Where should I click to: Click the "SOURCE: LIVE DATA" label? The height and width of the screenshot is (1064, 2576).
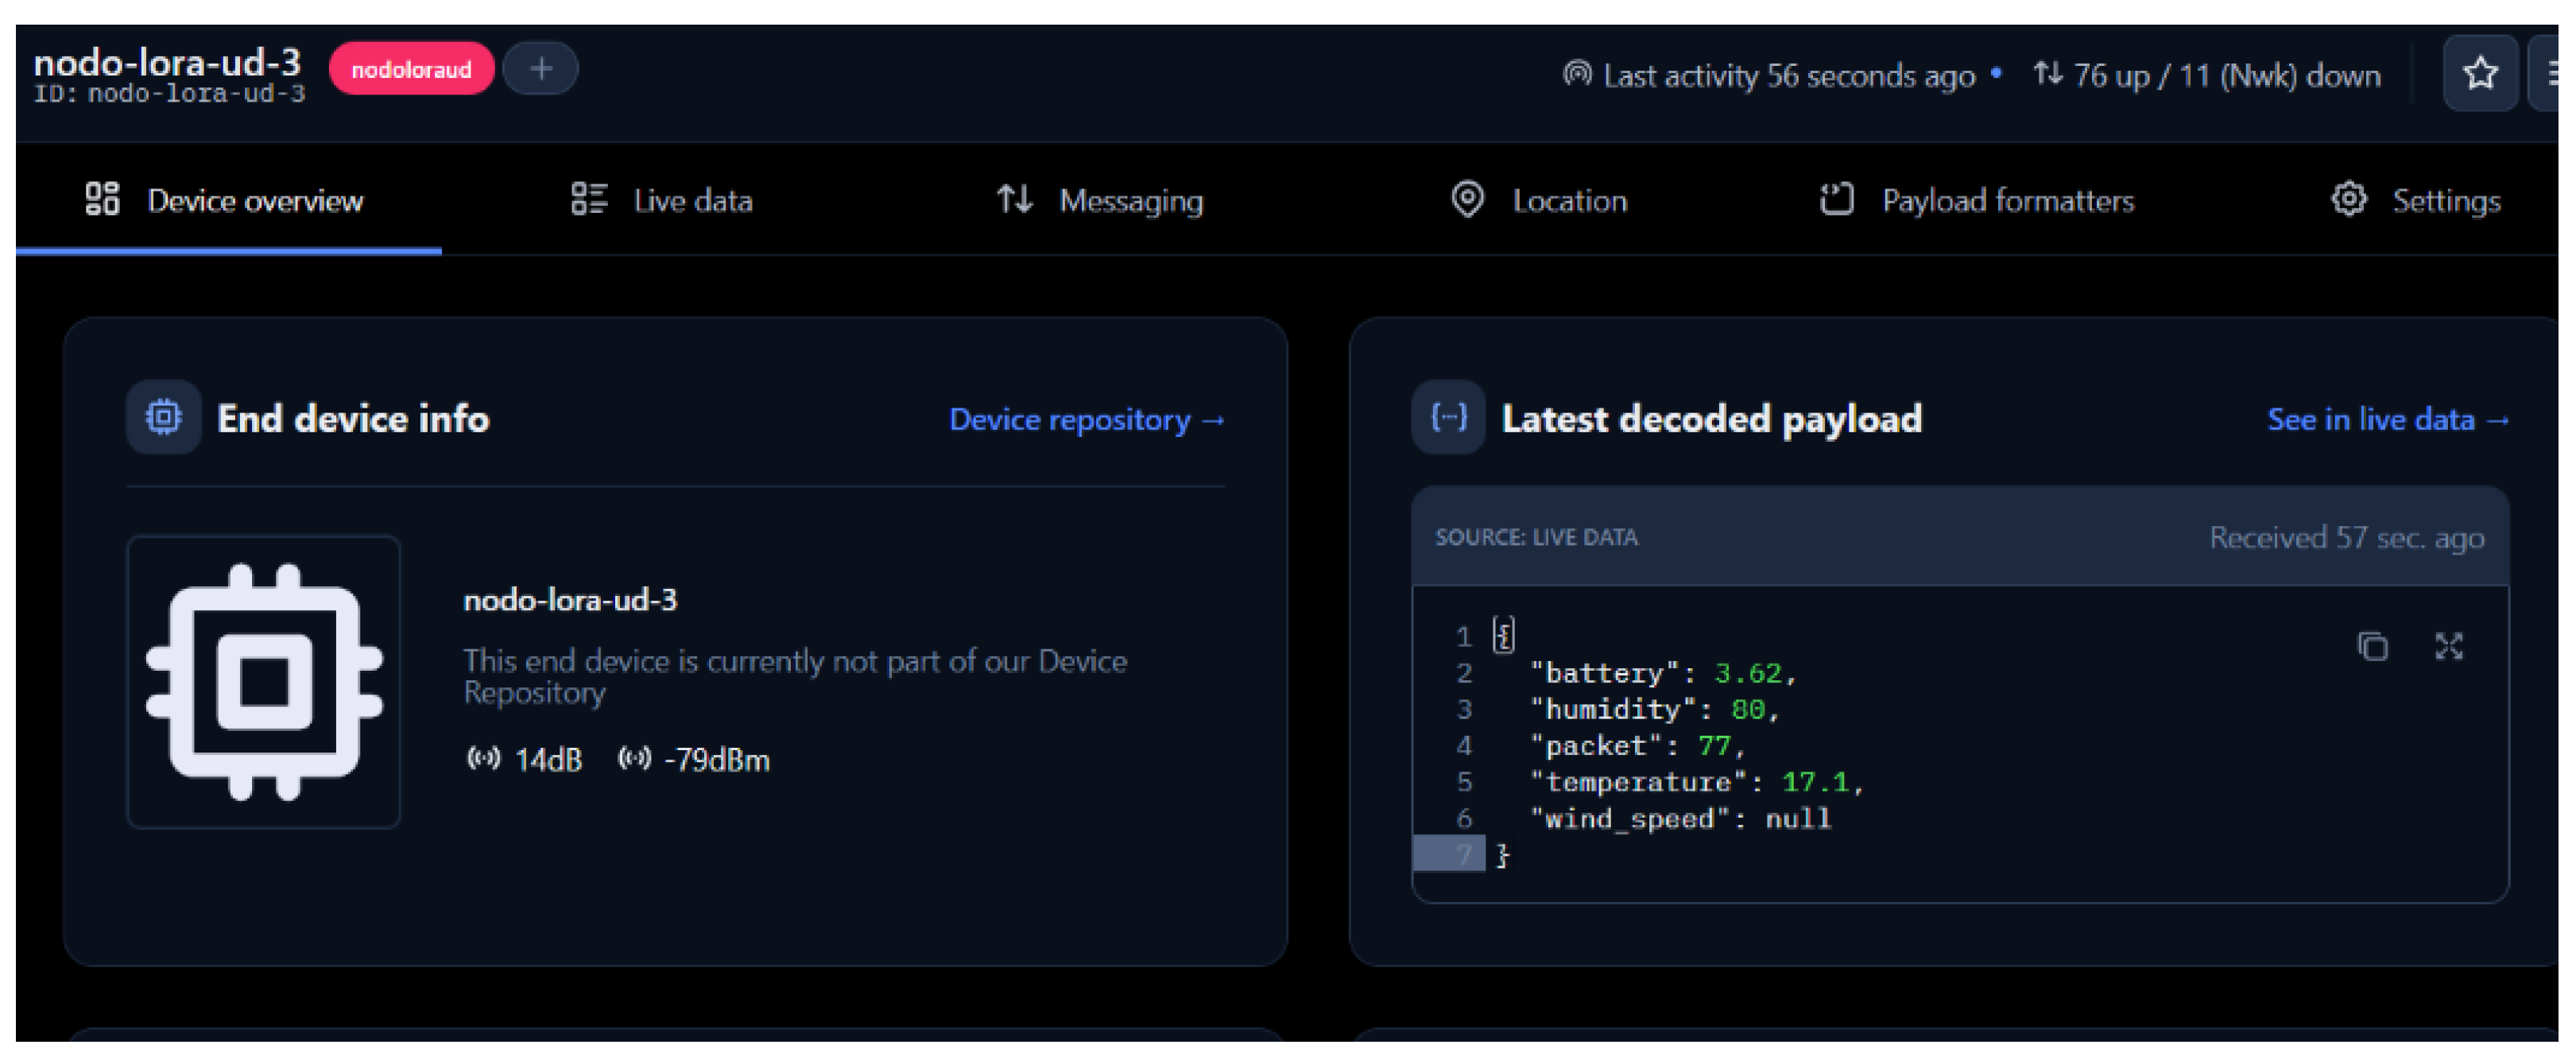1536,538
